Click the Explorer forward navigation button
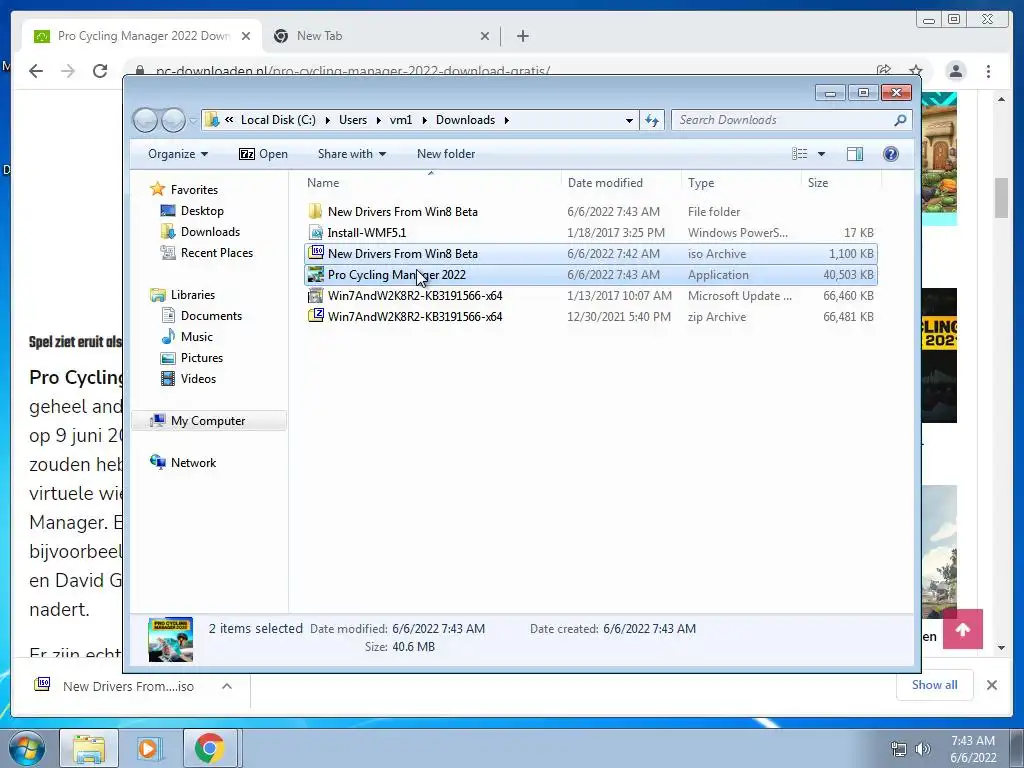Viewport: 1024px width, 768px height. coord(173,120)
